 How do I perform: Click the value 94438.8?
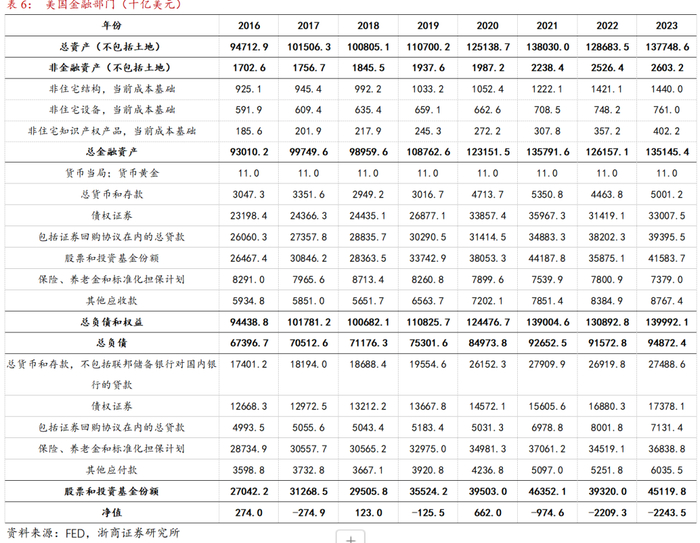[249, 322]
